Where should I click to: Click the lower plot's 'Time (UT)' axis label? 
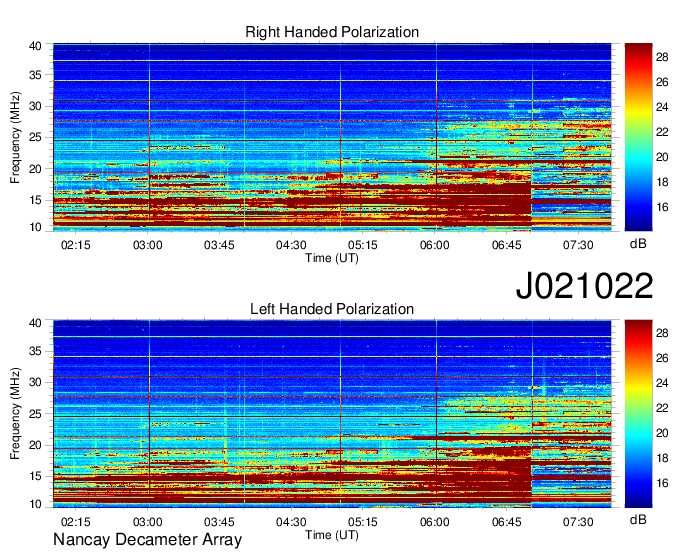(332, 535)
